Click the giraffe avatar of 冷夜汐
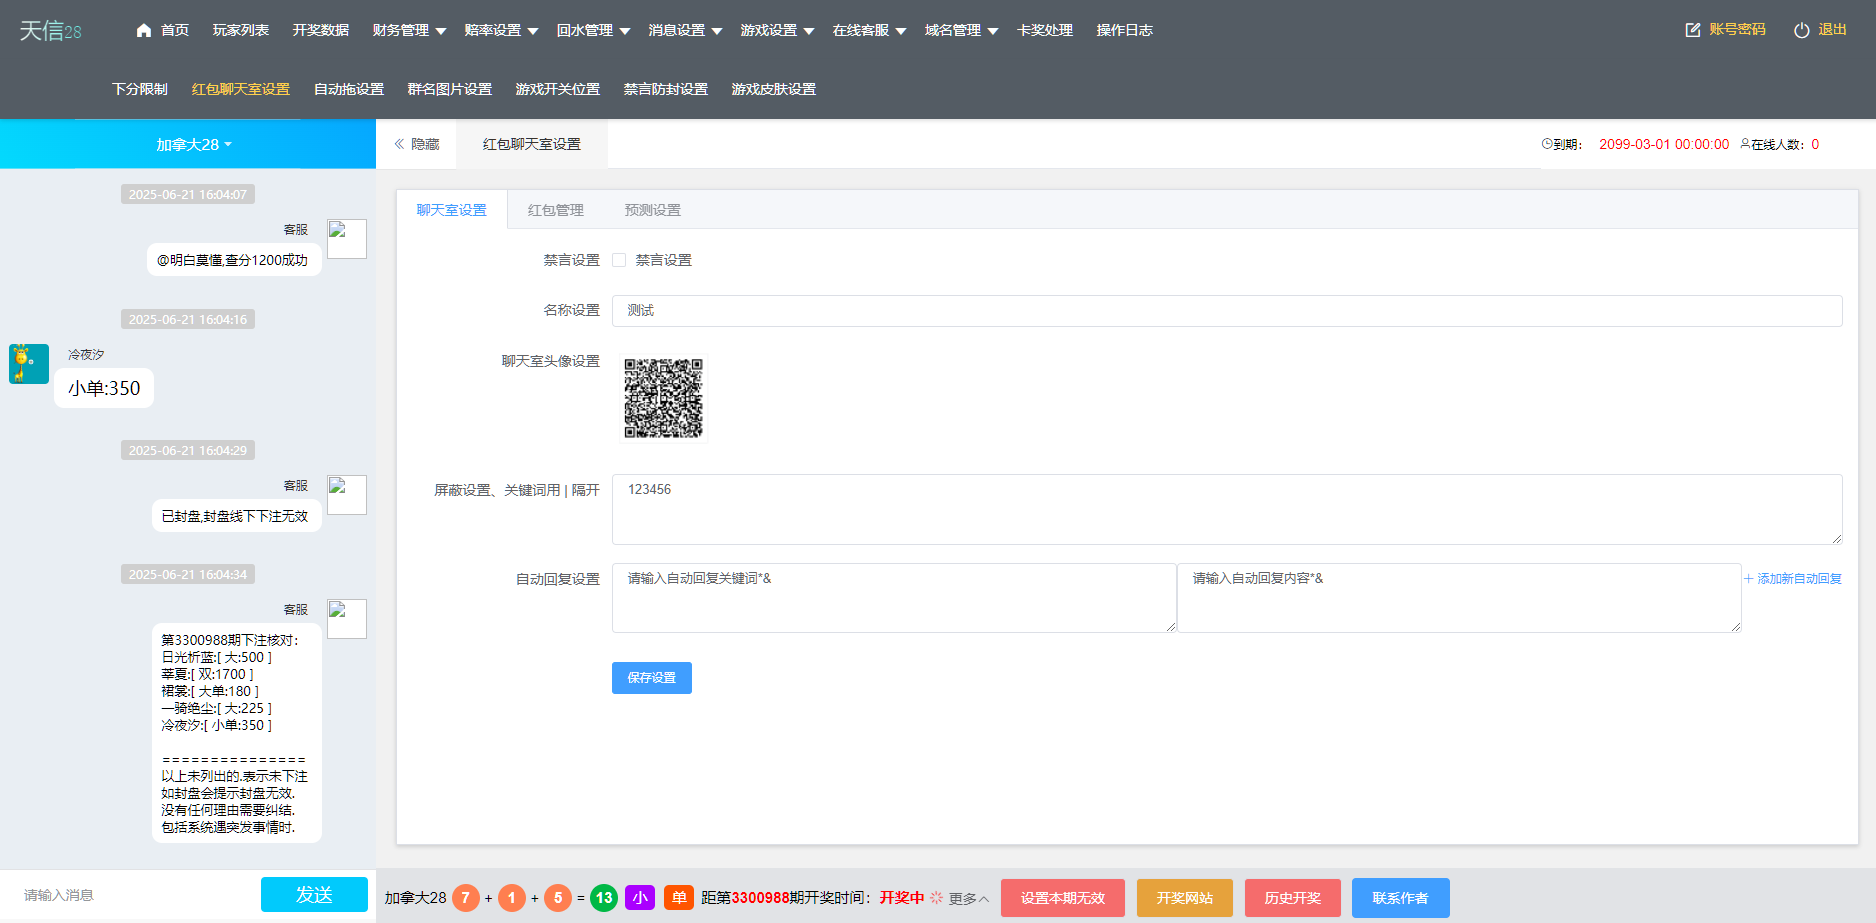This screenshot has width=1876, height=923. click(28, 364)
